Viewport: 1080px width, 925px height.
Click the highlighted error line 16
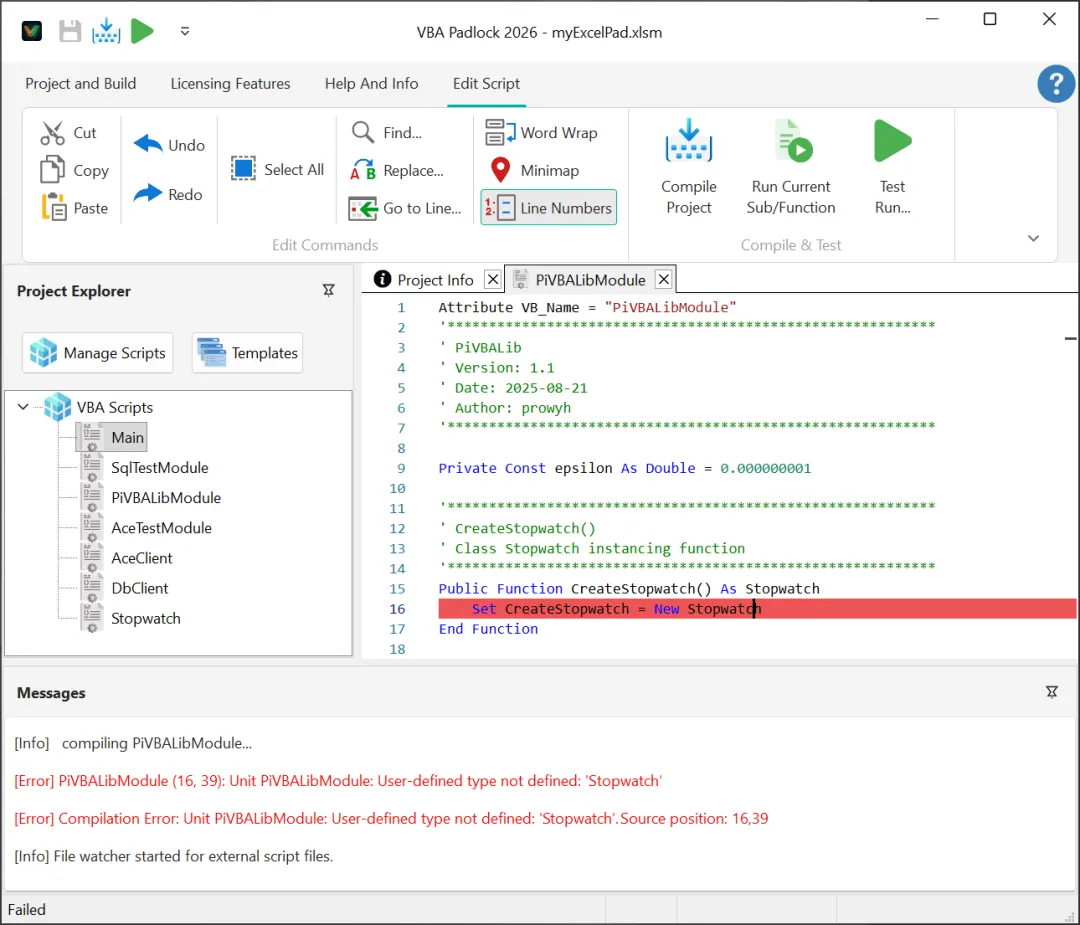(757, 609)
